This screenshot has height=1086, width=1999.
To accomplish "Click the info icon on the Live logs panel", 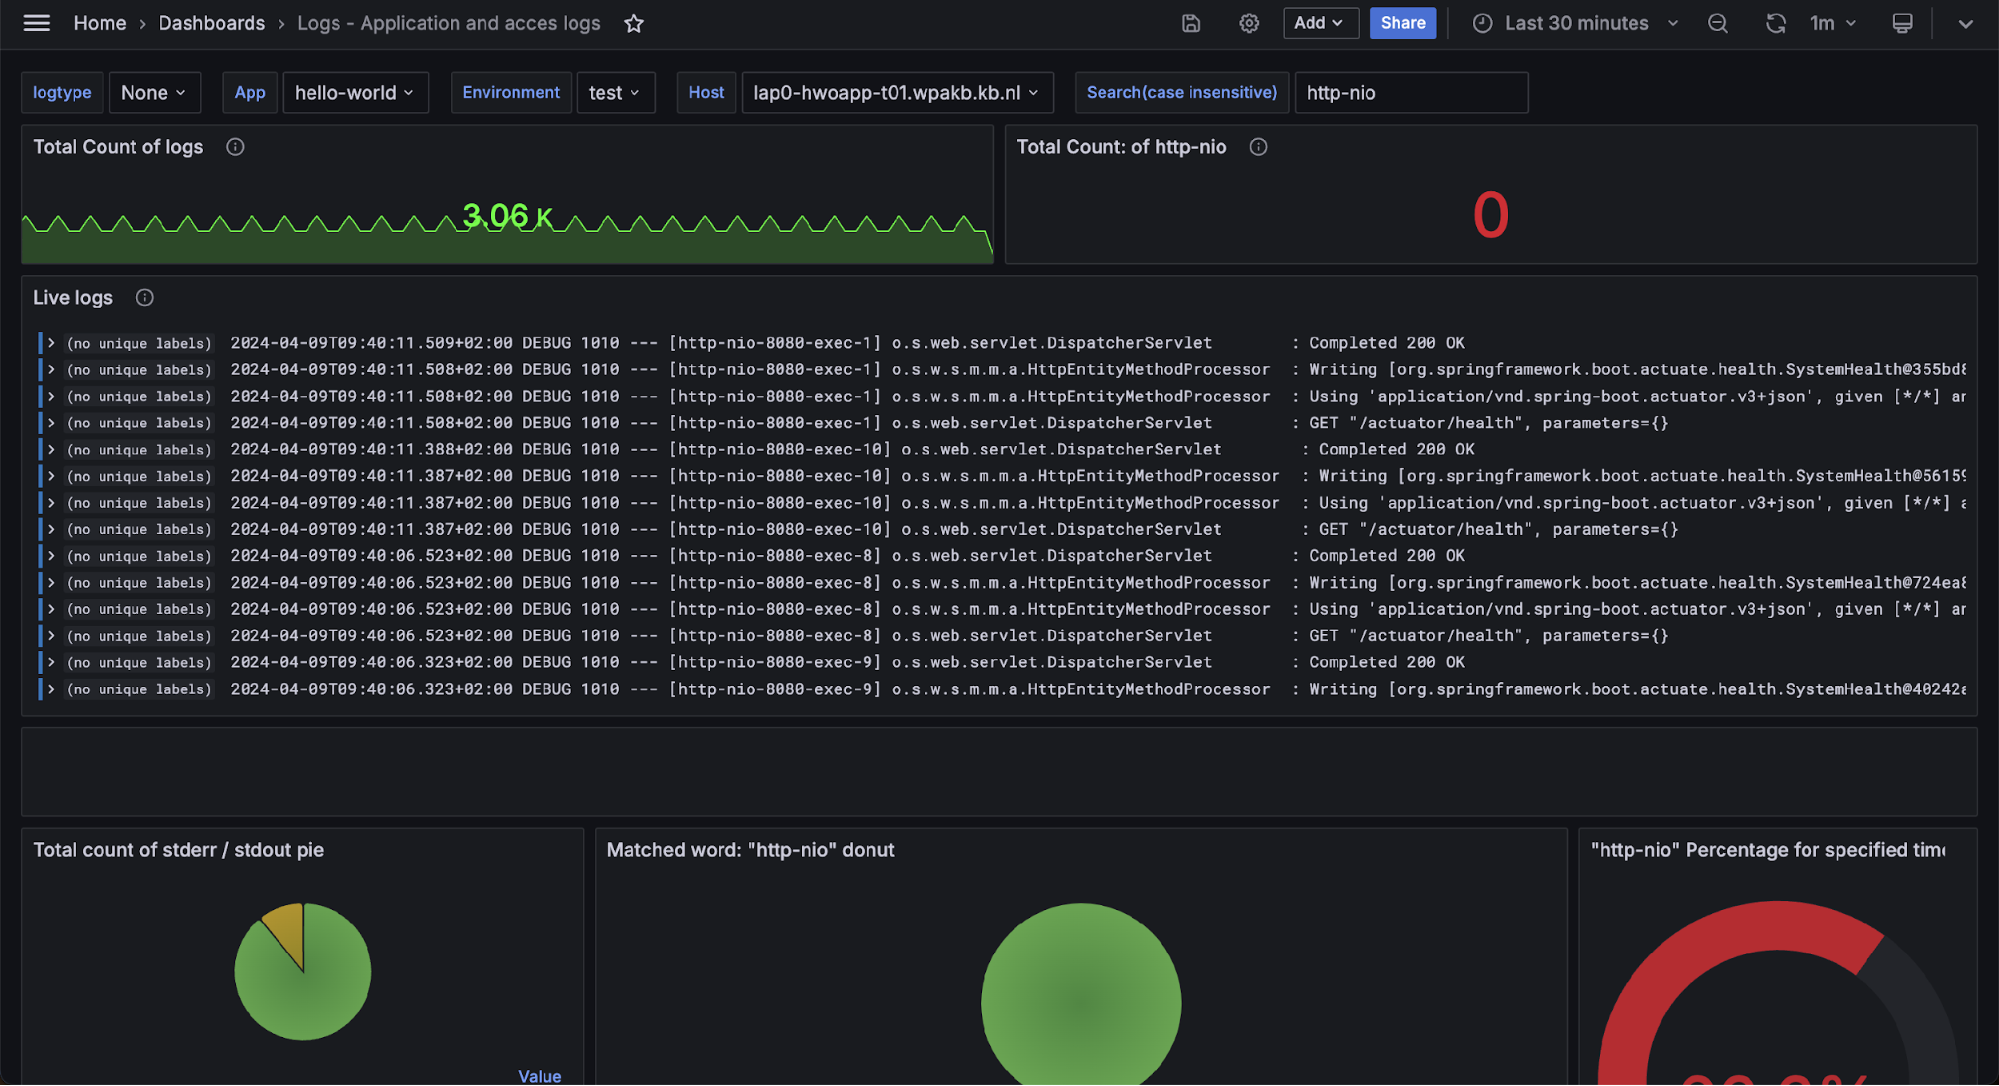I will [x=144, y=297].
